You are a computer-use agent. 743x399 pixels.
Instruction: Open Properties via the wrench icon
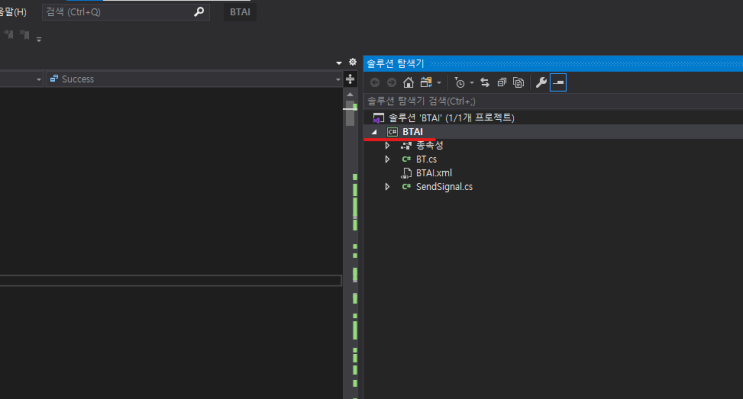[541, 83]
